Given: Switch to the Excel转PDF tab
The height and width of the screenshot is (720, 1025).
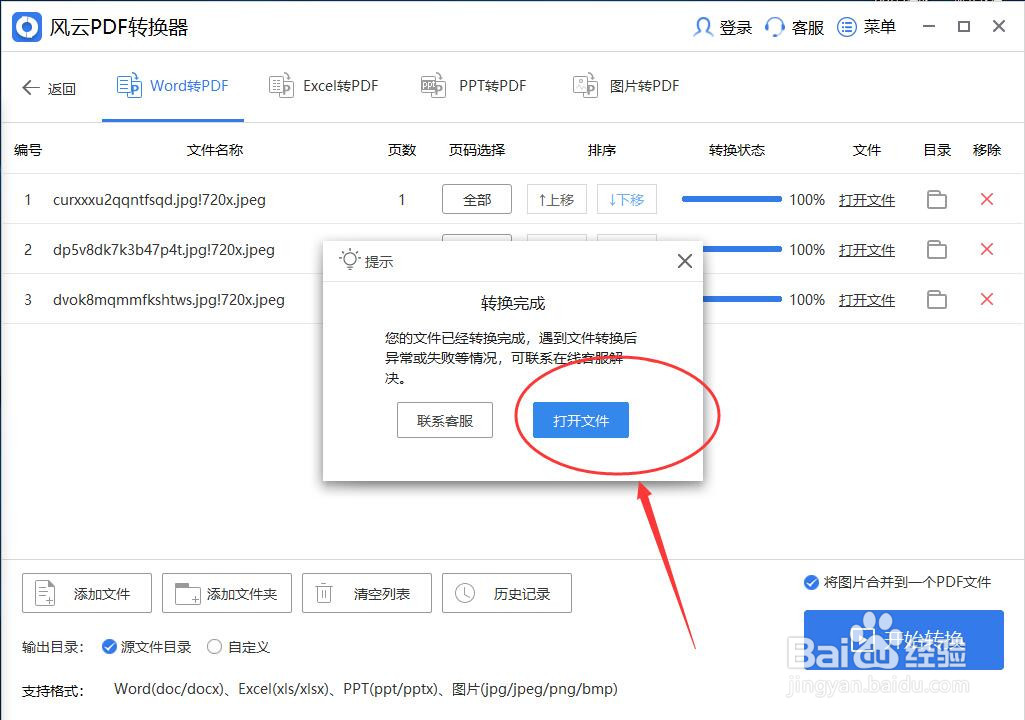Looking at the screenshot, I should pyautogui.click(x=324, y=86).
